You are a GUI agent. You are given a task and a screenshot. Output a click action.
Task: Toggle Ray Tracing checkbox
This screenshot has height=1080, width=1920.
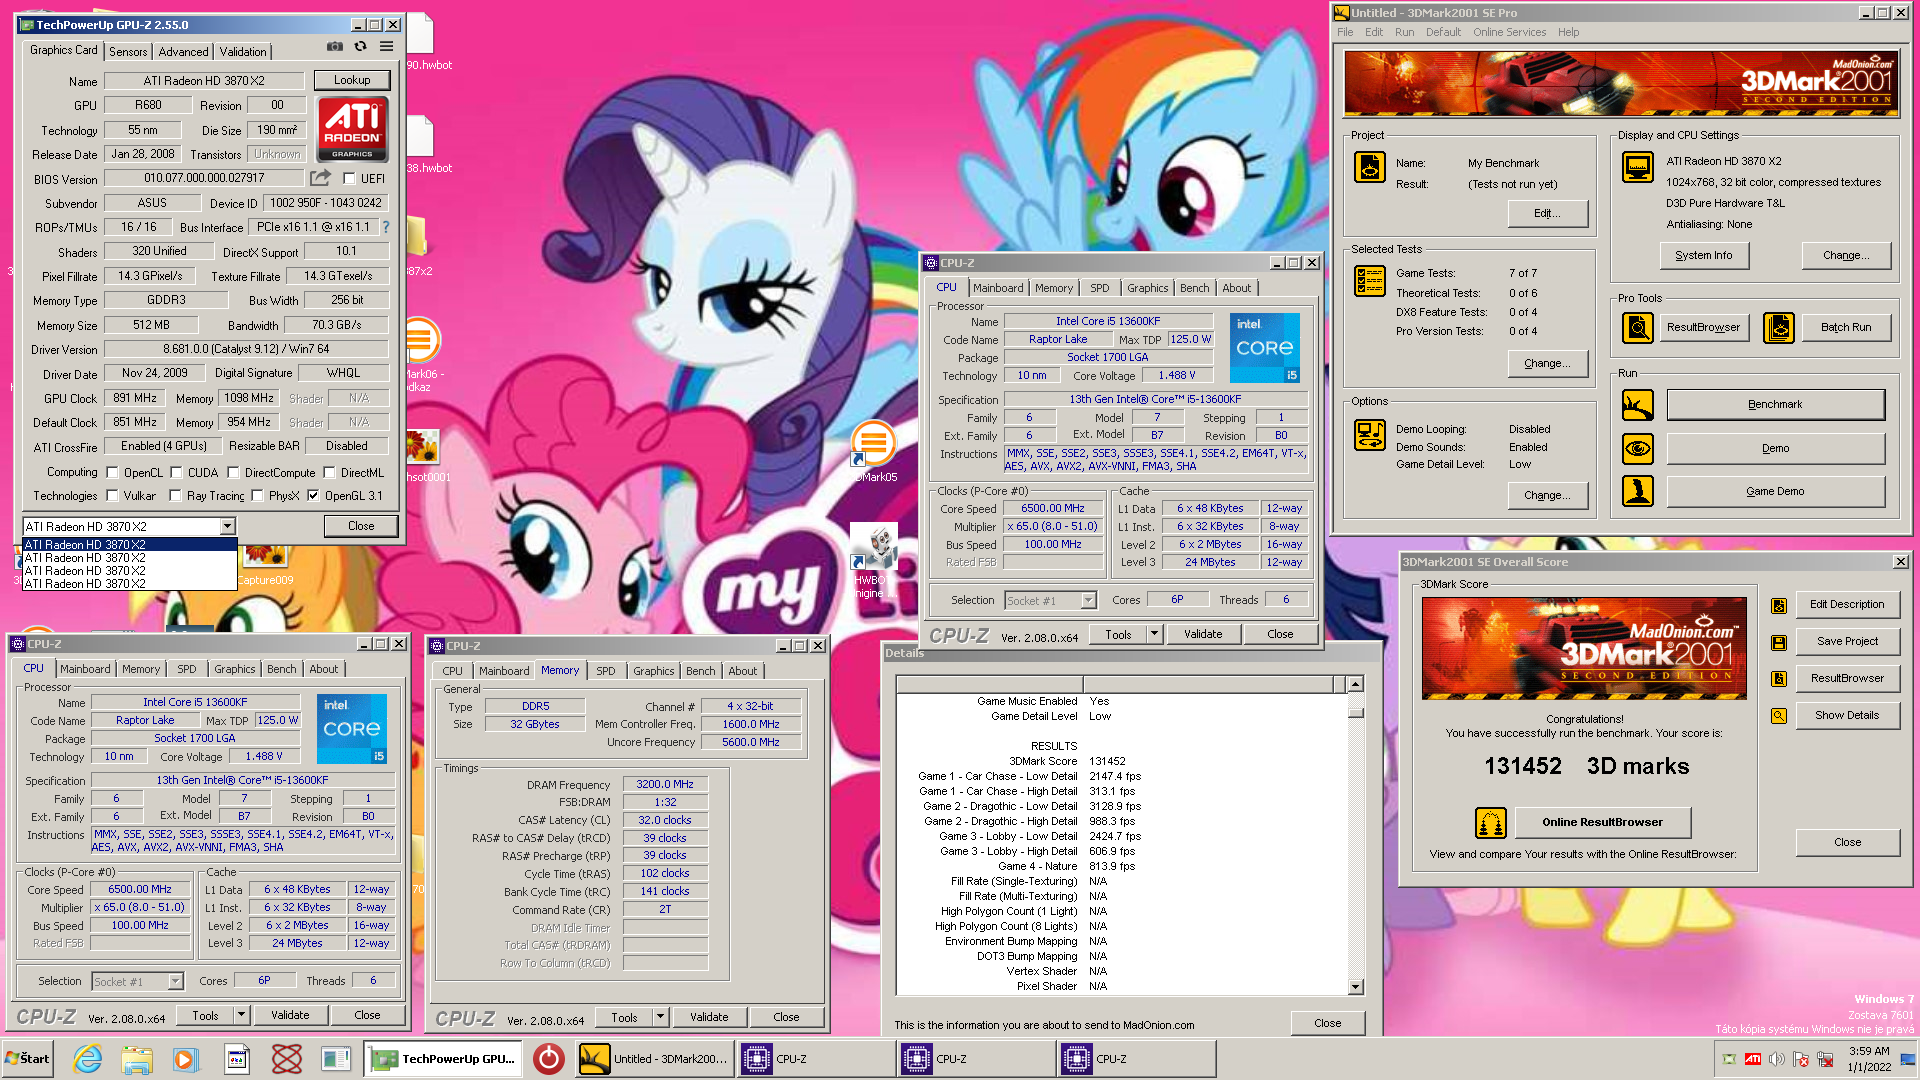[x=176, y=496]
